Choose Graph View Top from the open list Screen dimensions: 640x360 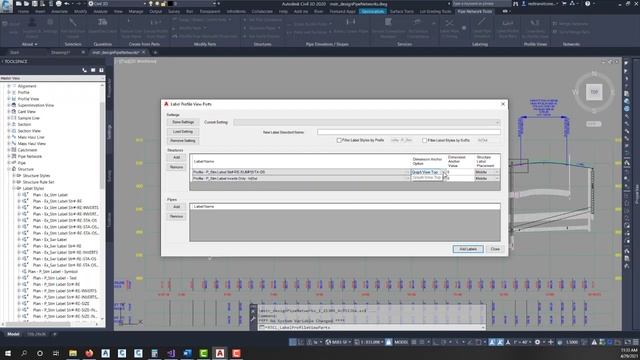[427, 178]
